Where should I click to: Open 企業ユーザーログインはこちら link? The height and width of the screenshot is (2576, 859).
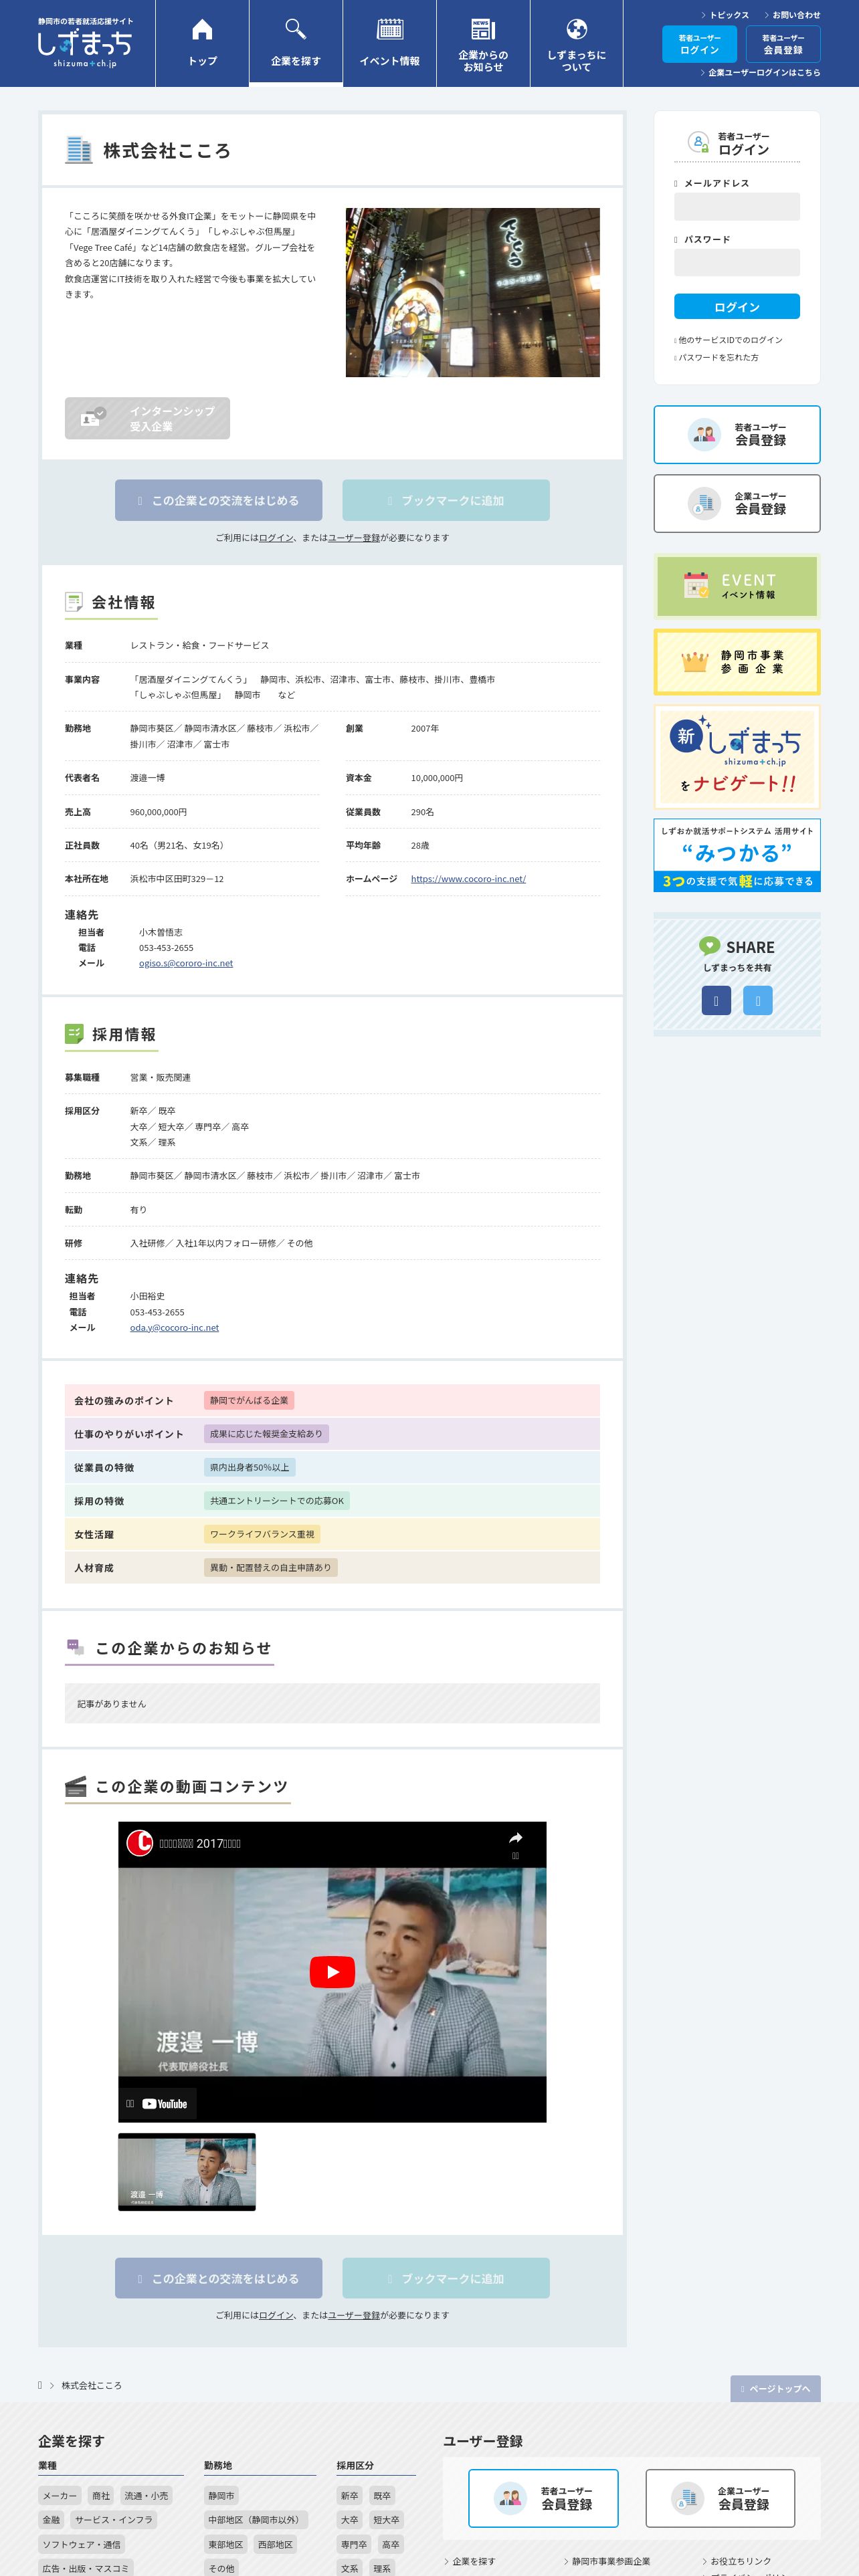coord(760,73)
